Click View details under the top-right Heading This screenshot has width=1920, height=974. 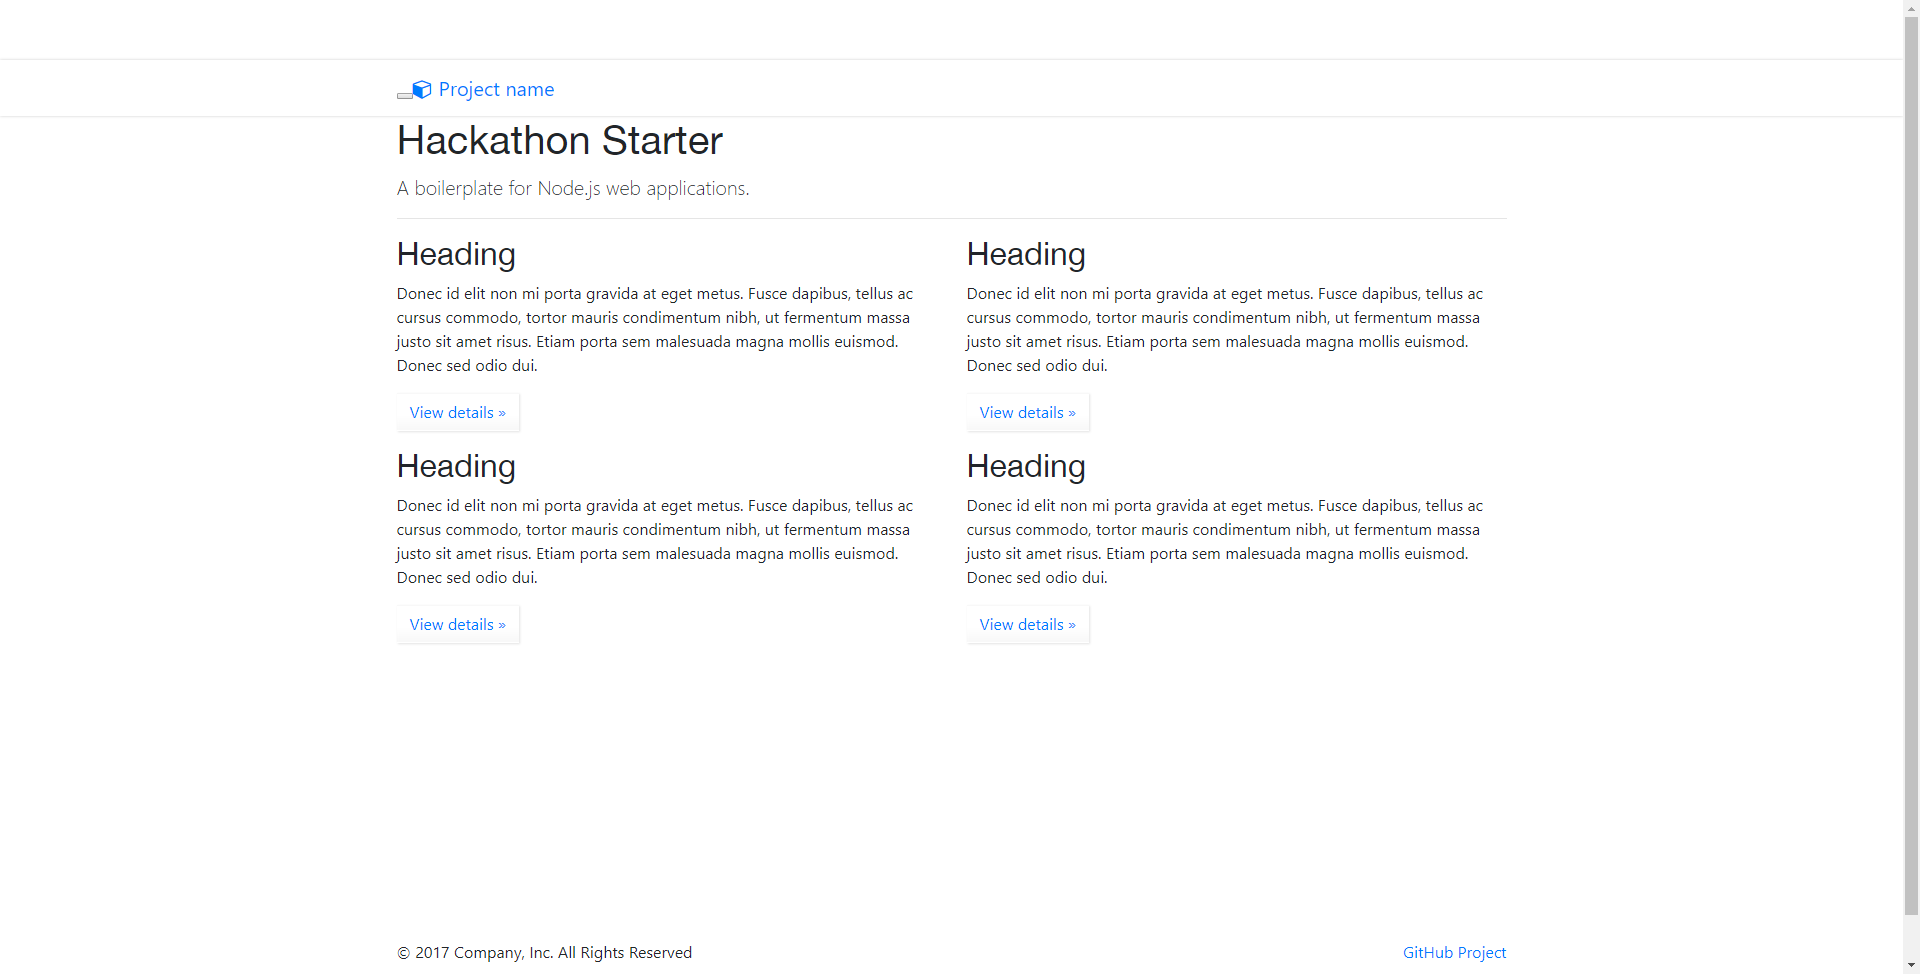tap(1028, 412)
